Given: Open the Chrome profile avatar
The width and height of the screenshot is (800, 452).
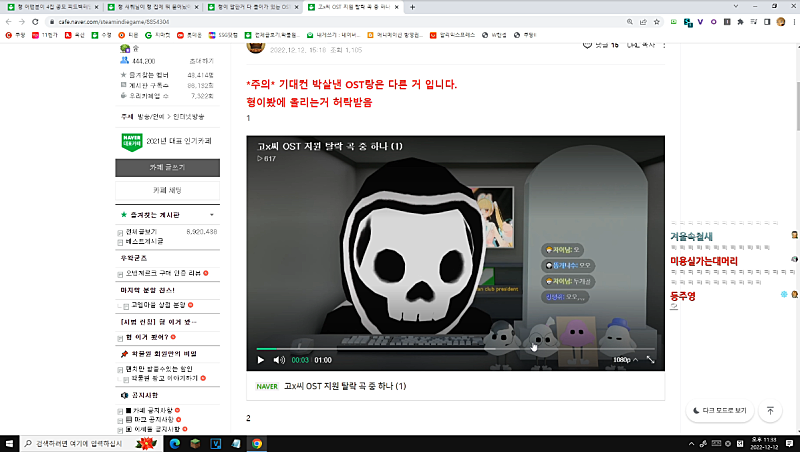Looking at the screenshot, I should (x=781, y=21).
